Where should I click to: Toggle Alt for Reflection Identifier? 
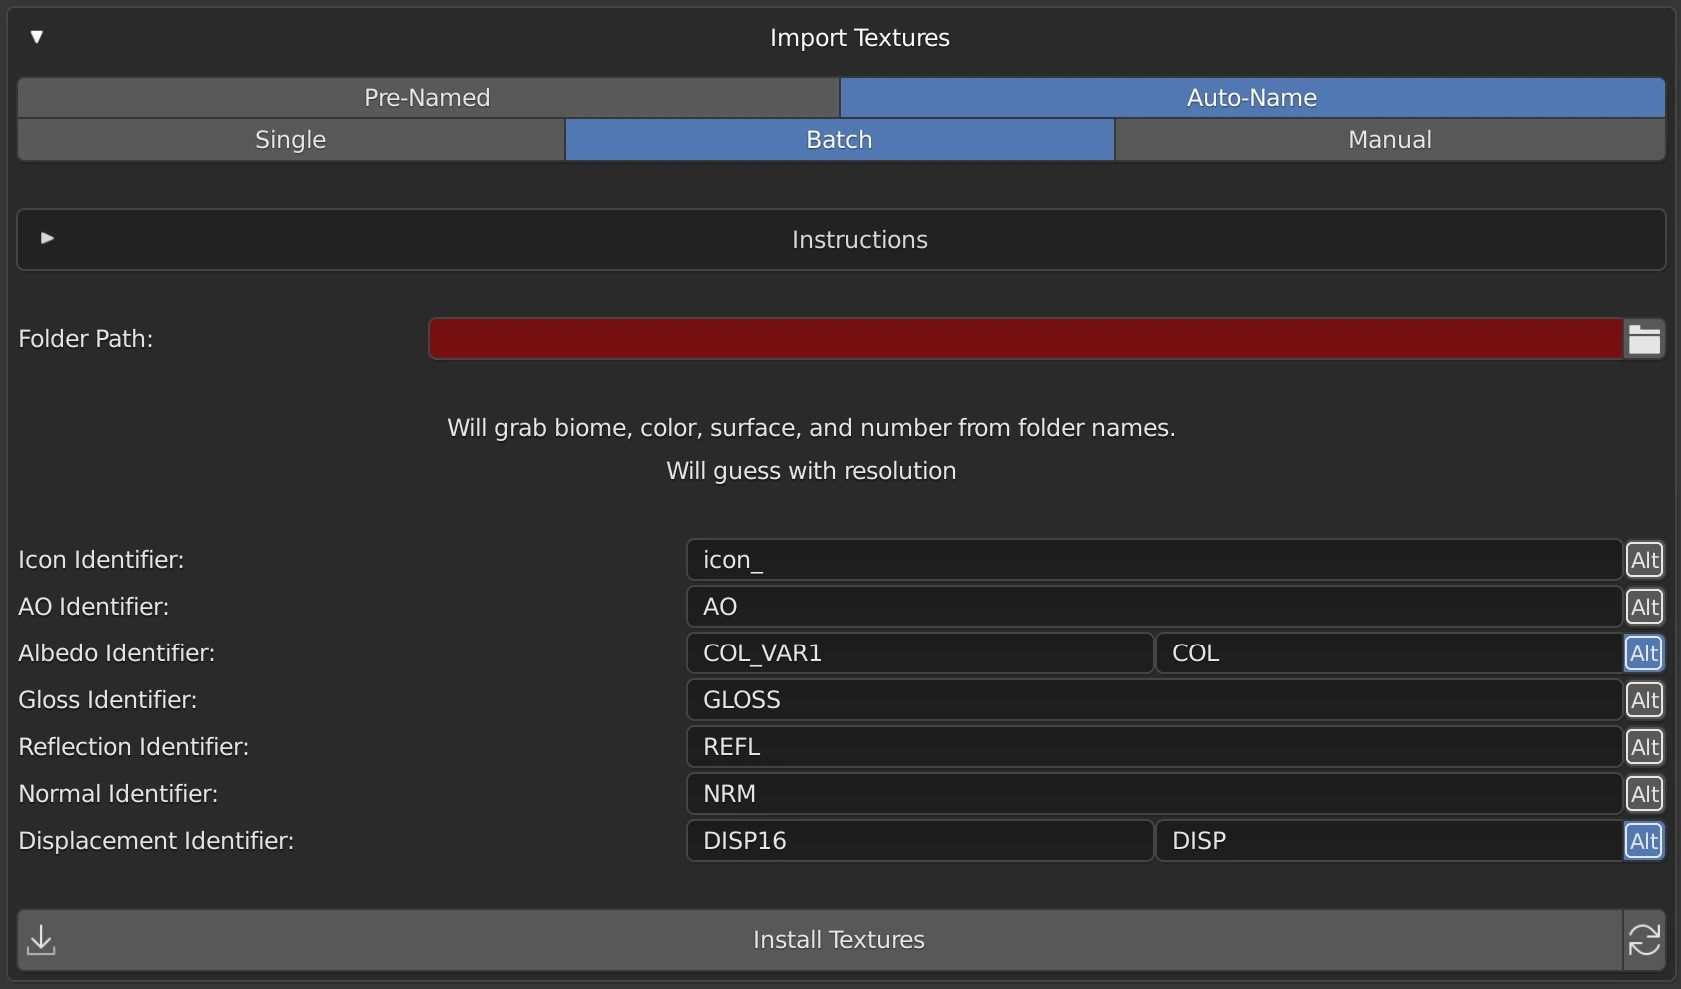click(x=1644, y=747)
